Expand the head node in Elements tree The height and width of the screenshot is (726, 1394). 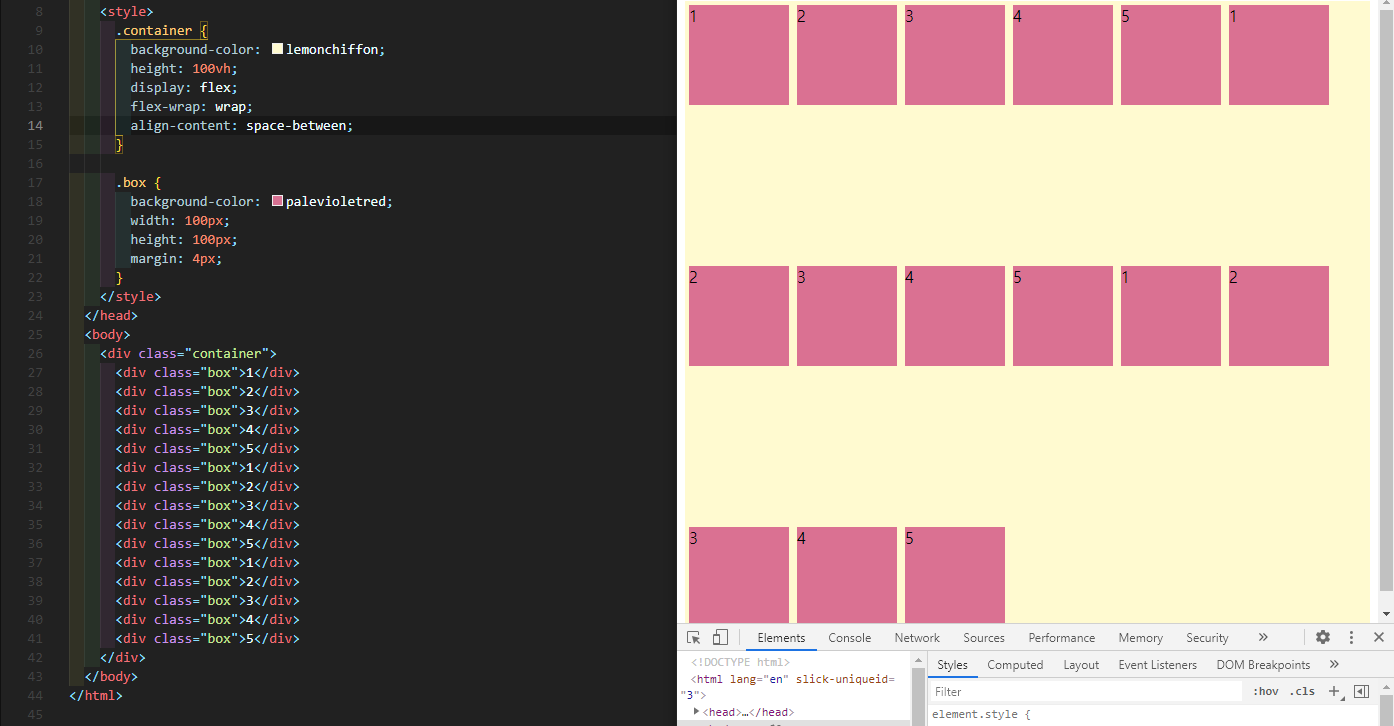tap(697, 711)
